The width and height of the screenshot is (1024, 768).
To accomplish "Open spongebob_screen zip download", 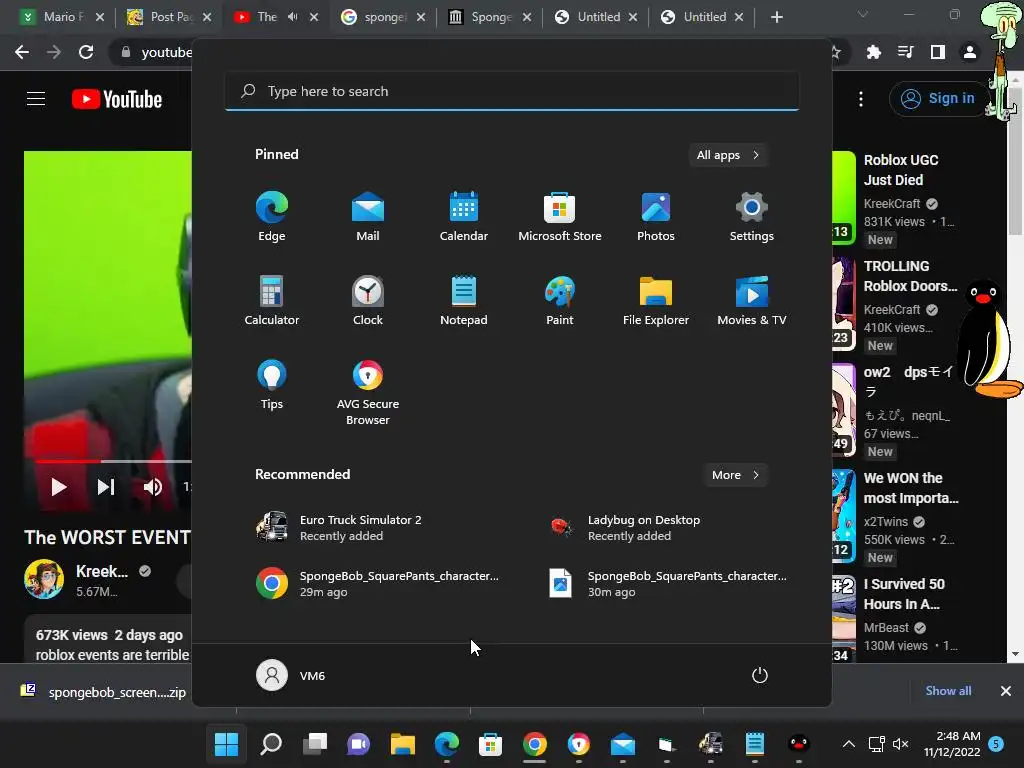I will coord(104,692).
